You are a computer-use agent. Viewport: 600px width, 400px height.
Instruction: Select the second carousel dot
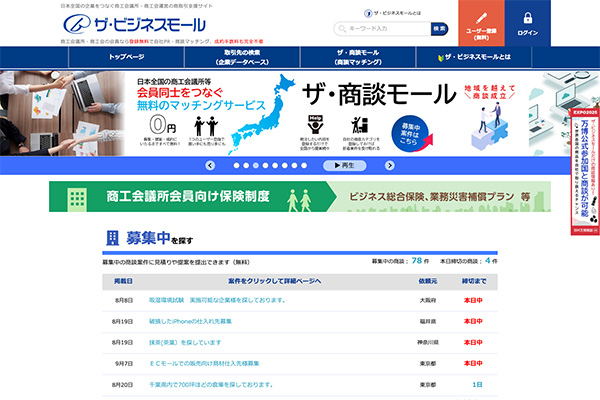point(246,165)
